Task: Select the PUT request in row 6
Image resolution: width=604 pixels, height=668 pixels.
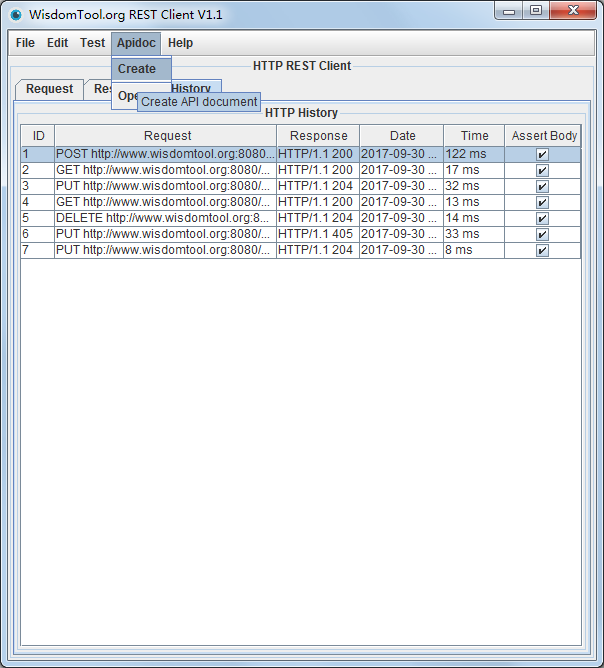Action: coord(165,234)
